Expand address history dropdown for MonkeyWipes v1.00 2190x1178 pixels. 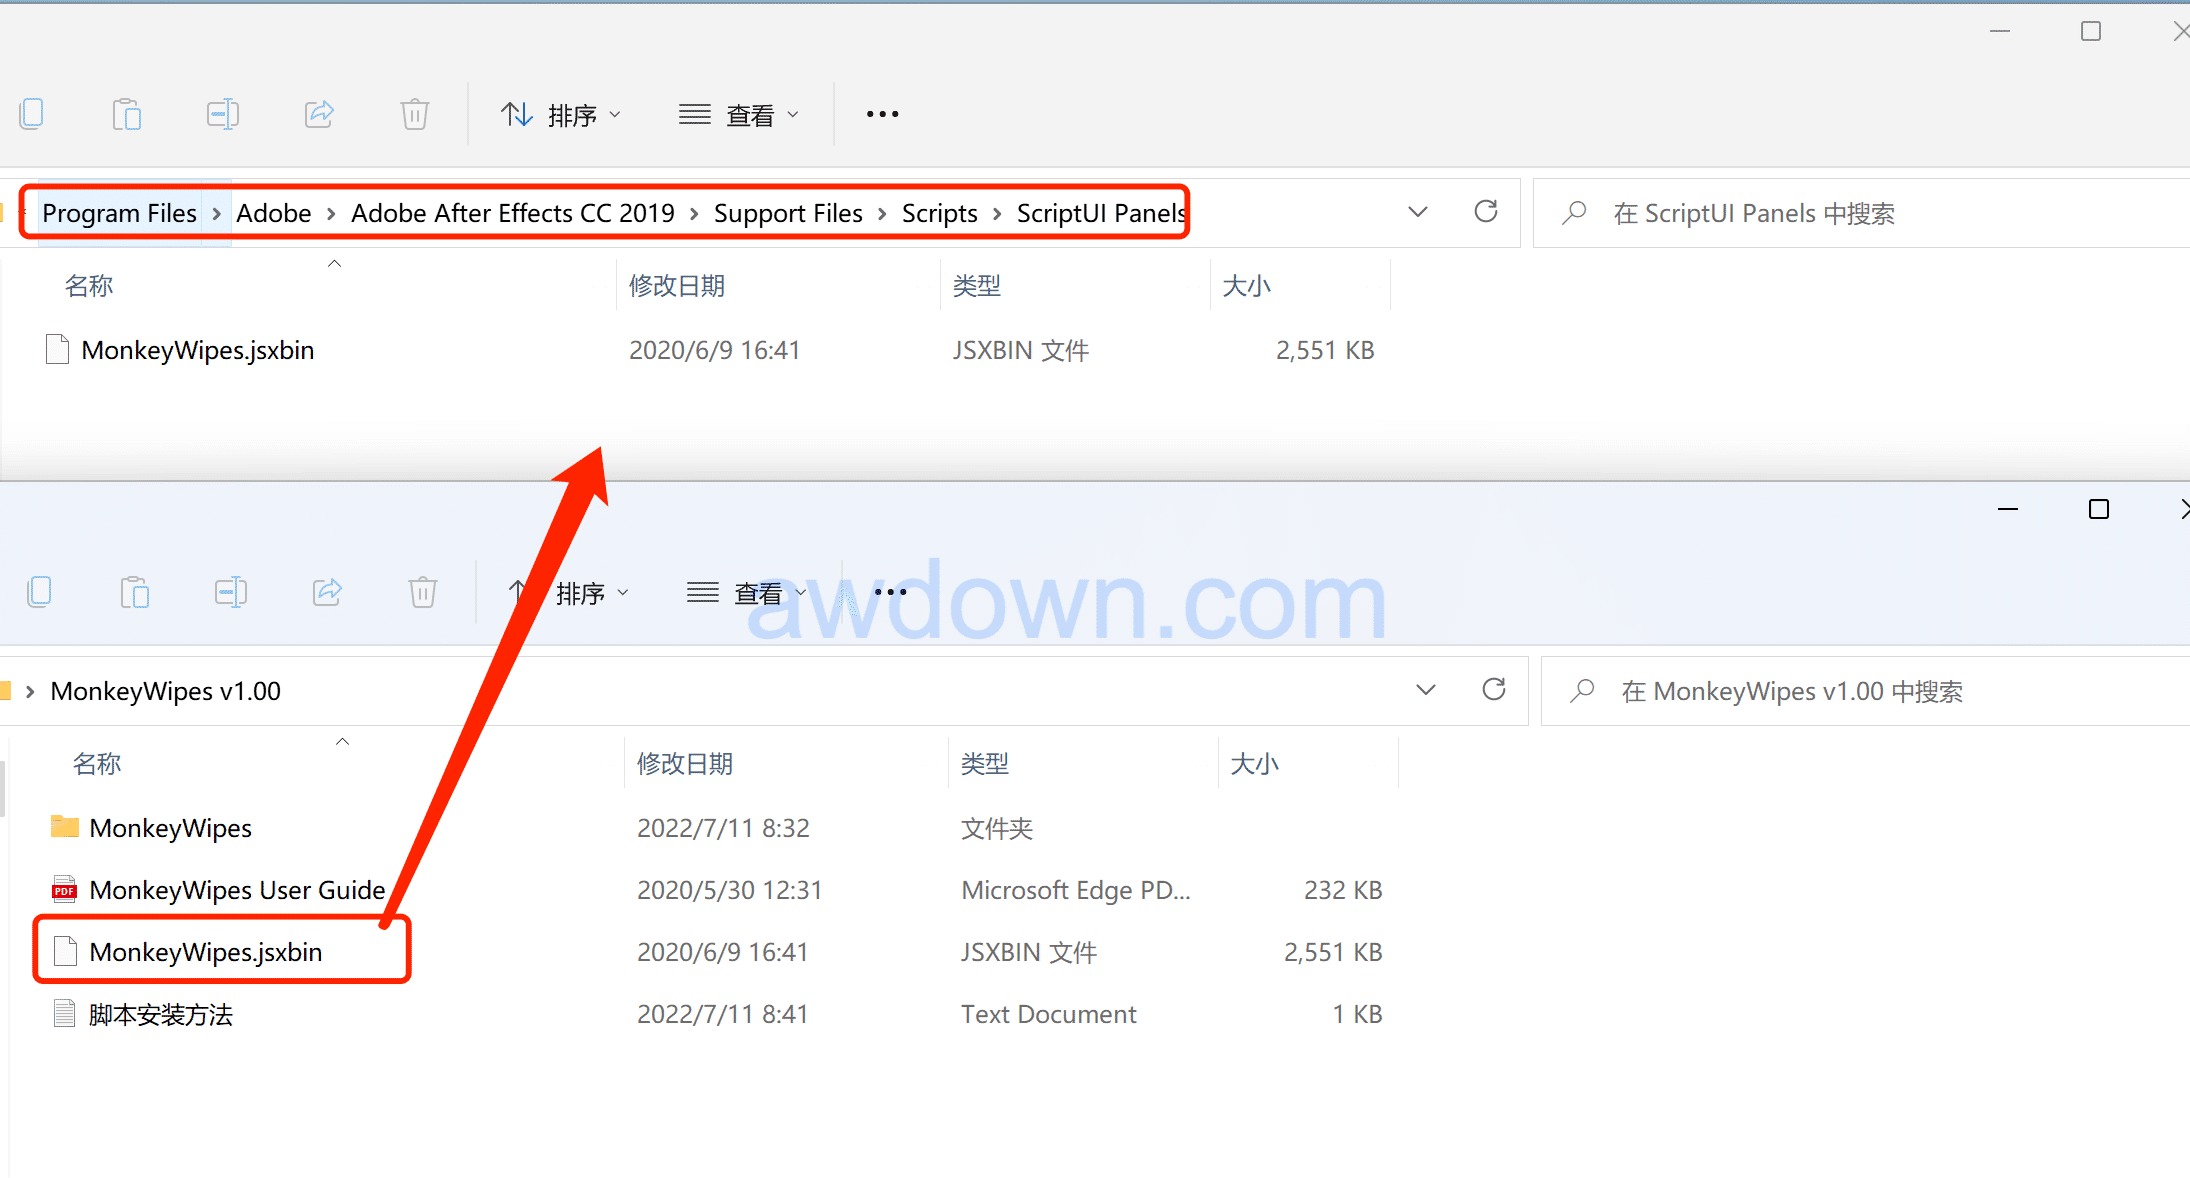[1426, 690]
